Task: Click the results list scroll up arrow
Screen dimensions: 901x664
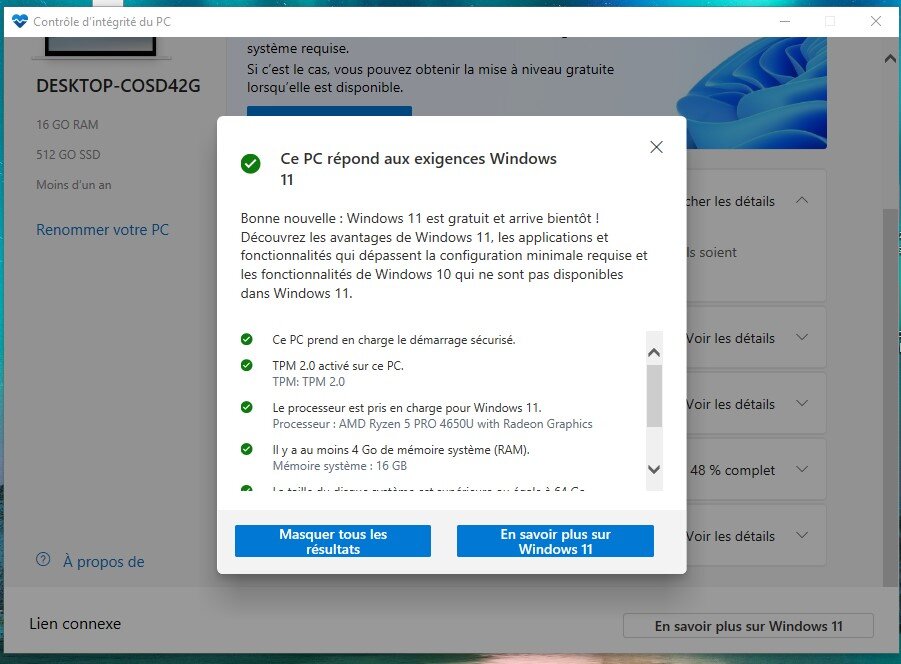Action: [x=654, y=353]
